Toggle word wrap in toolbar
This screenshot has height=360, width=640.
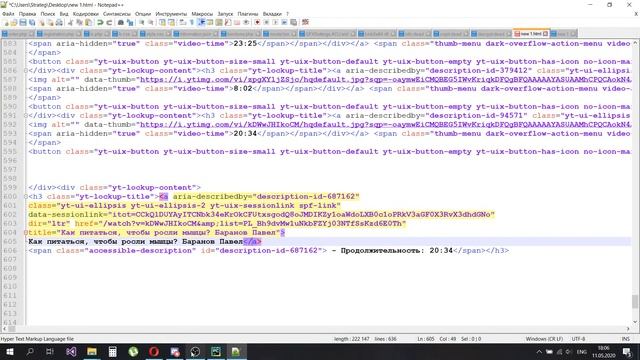tap(182, 22)
